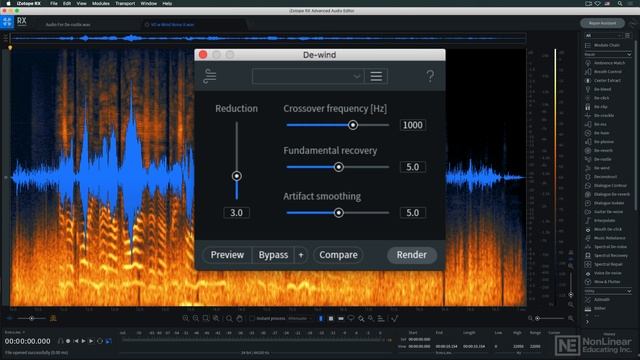Open the View menu
This screenshot has width=640, height=360.
[x=82, y=3]
